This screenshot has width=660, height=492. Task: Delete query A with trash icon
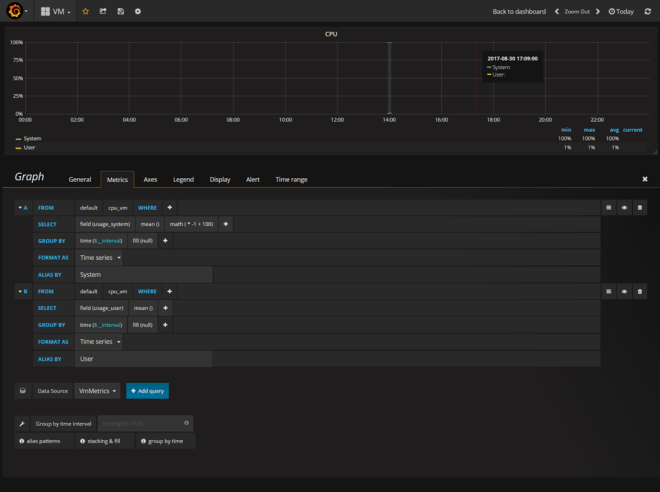point(640,207)
